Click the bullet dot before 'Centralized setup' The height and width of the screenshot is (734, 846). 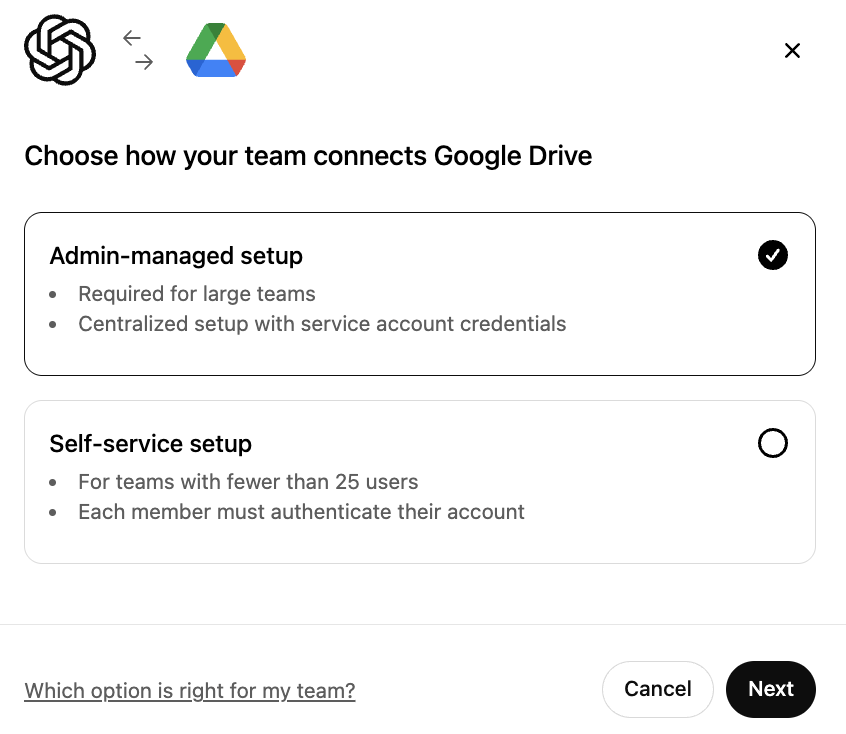pyautogui.click(x=52, y=325)
